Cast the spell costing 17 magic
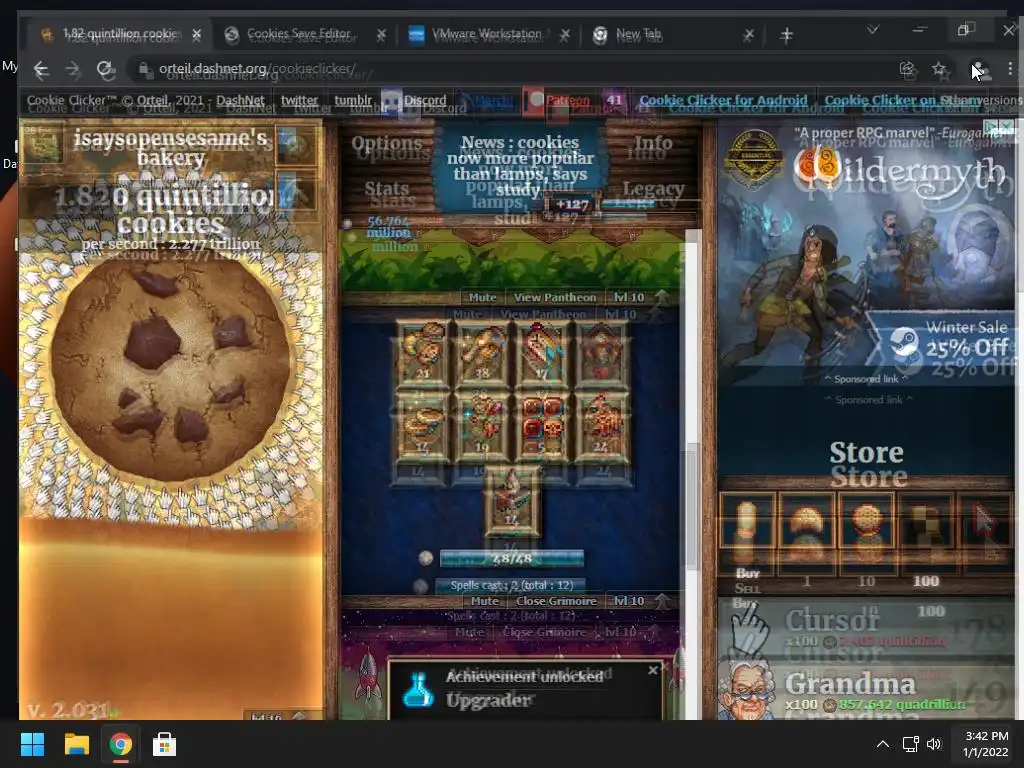 point(541,353)
